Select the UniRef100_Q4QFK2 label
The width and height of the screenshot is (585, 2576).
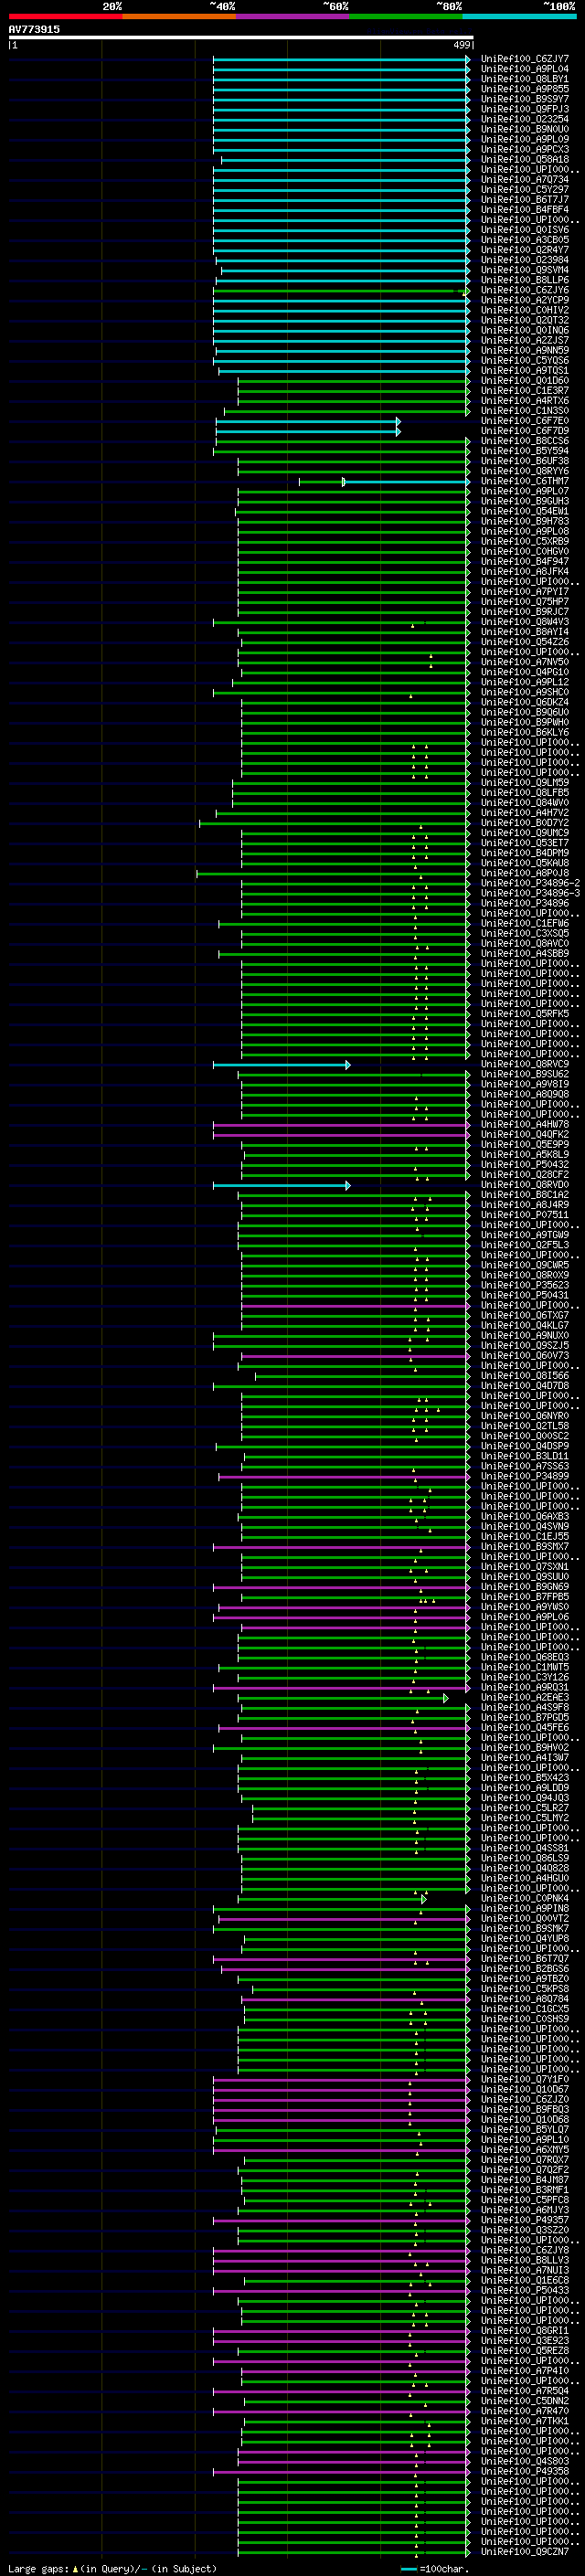[524, 1134]
